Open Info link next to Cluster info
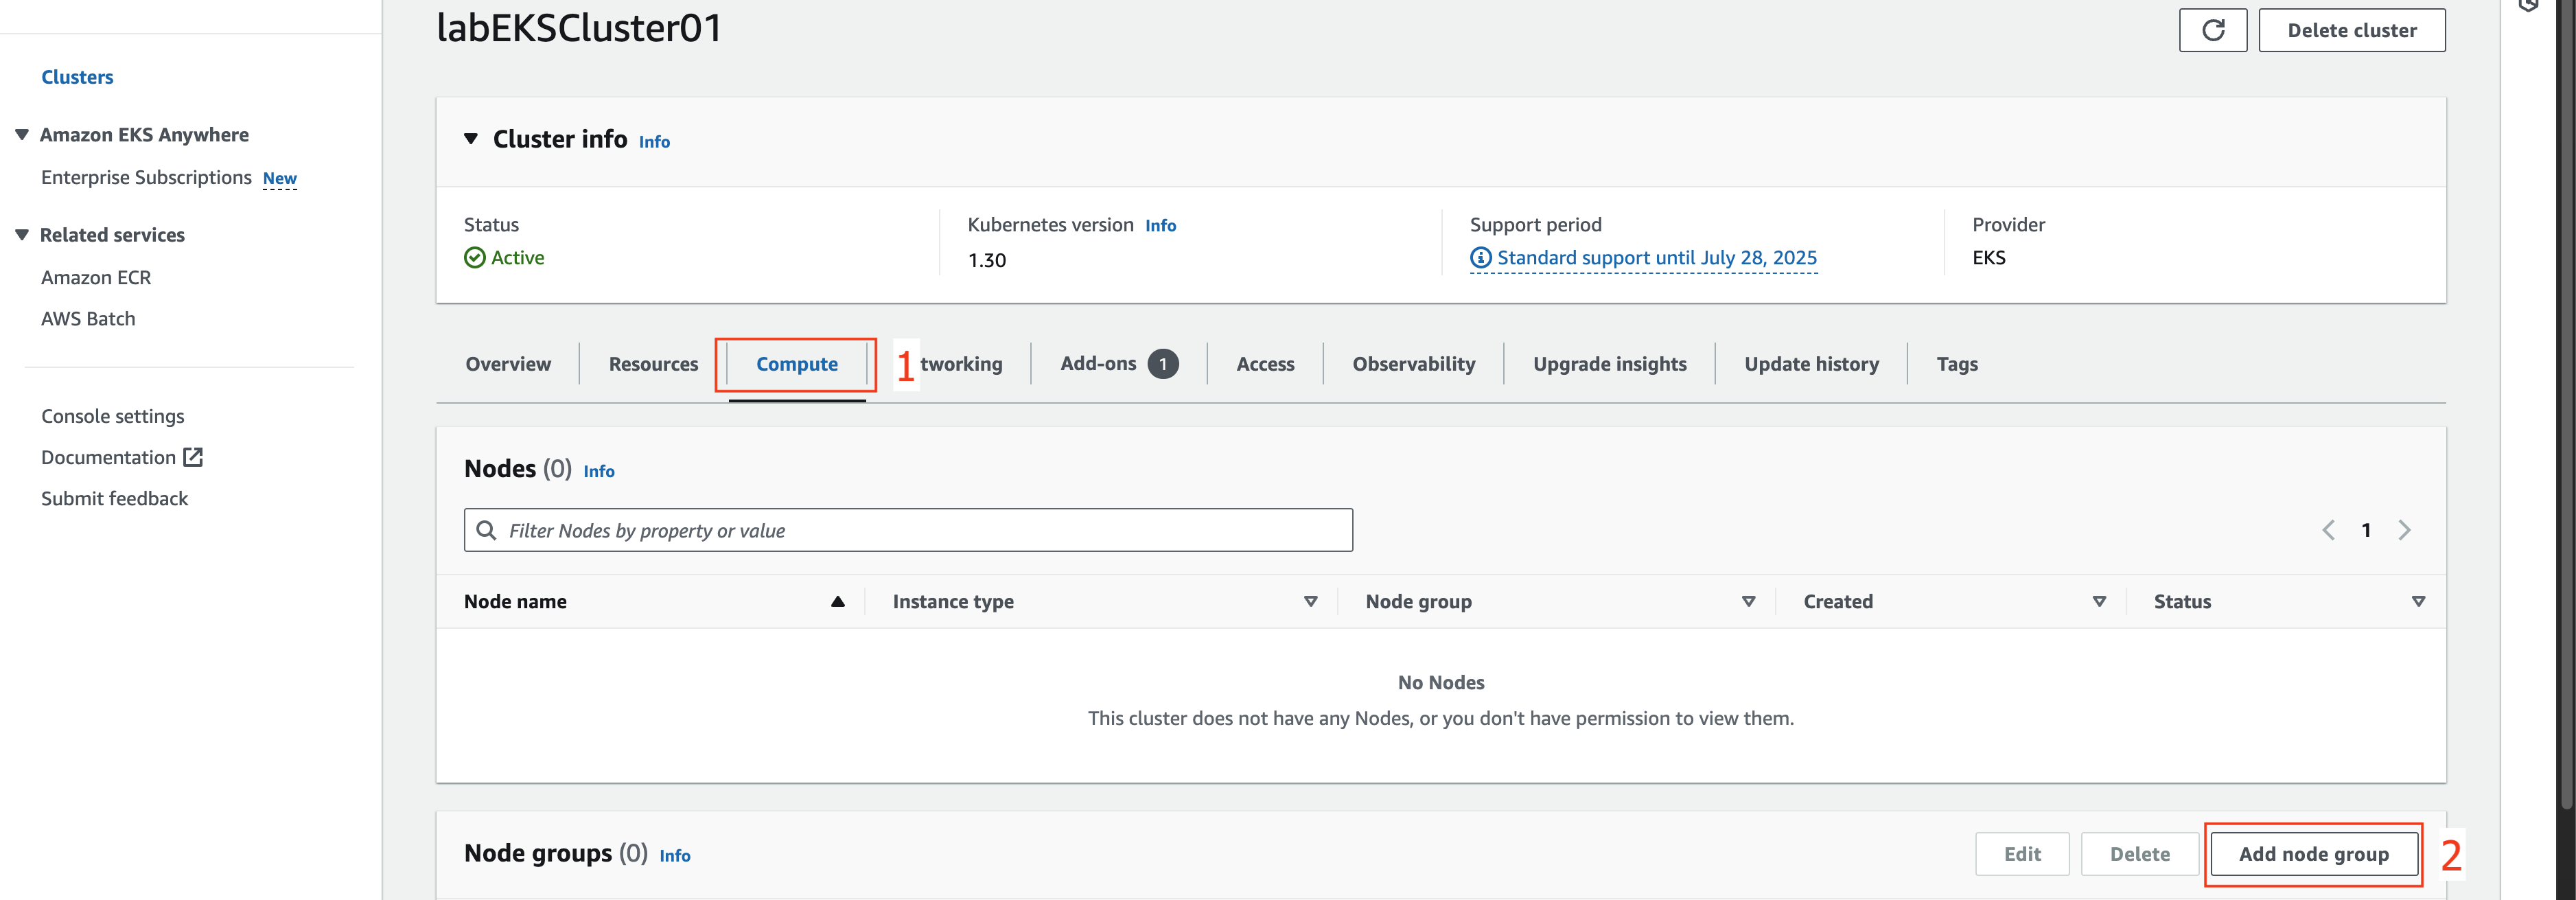 pos(654,142)
